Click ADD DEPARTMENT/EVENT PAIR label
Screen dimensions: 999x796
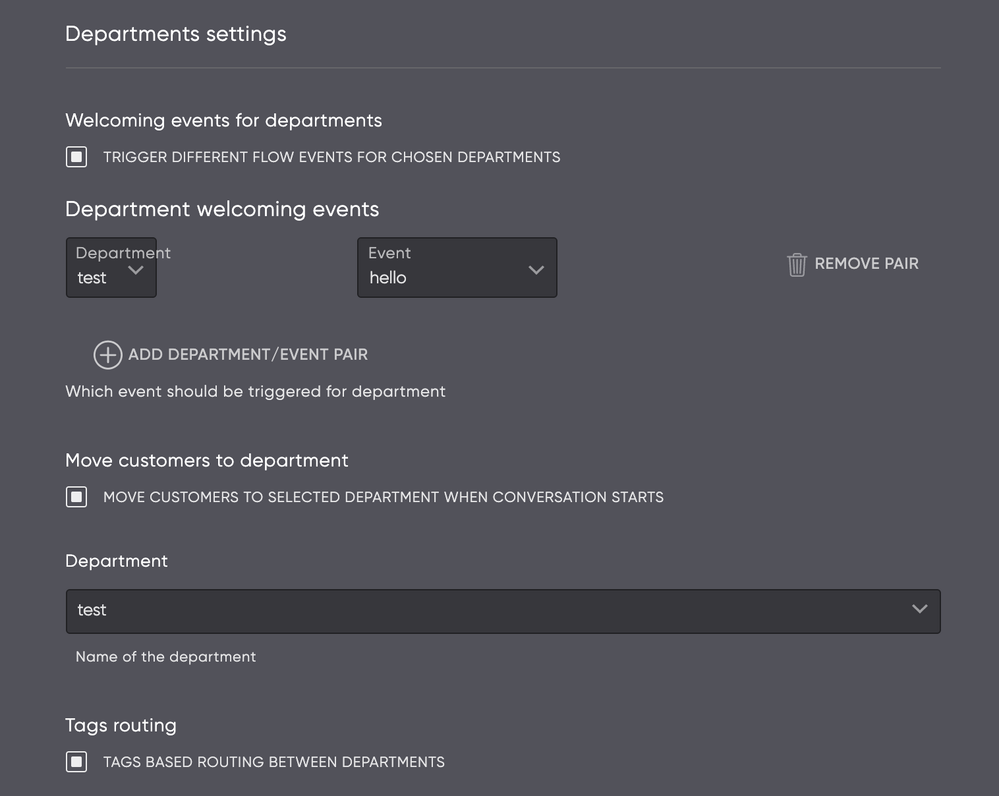click(x=248, y=355)
